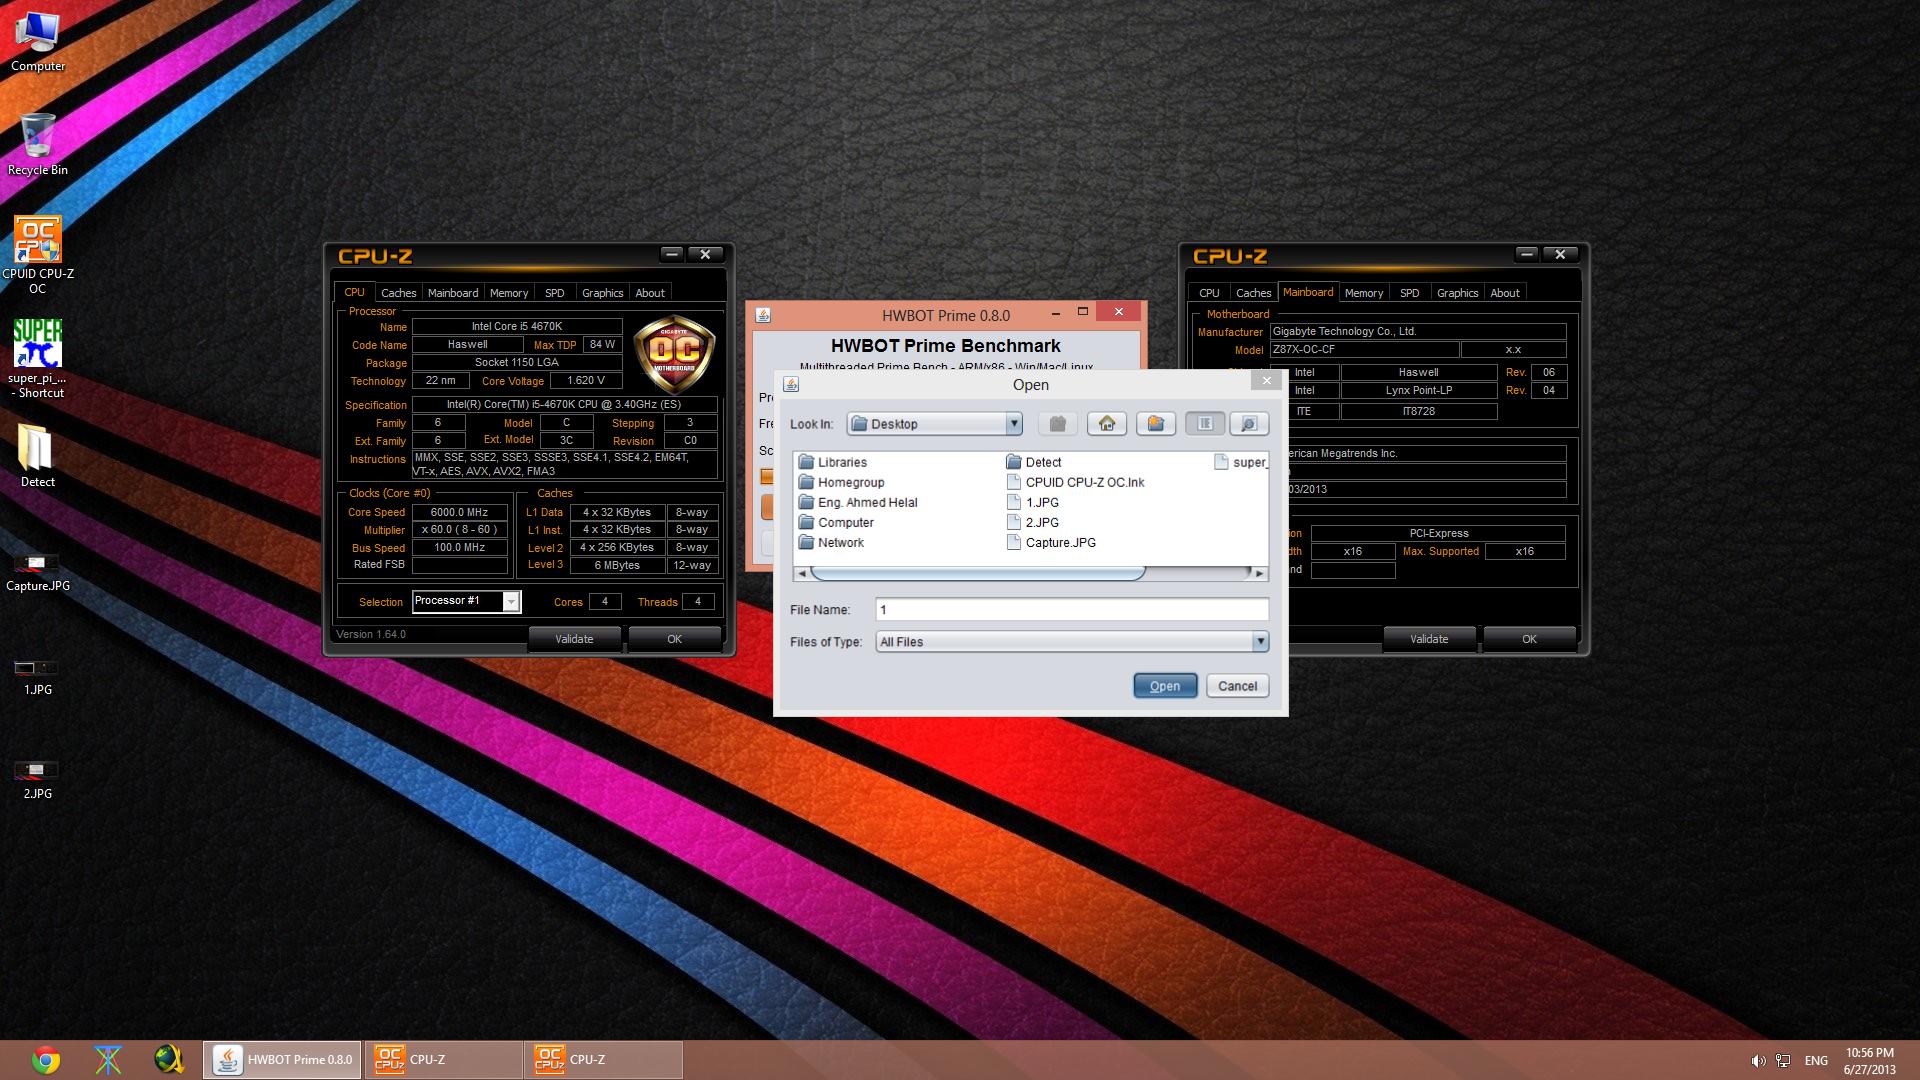The height and width of the screenshot is (1080, 1920).
Task: Launch Google Chrome from the taskbar
Action: pyautogui.click(x=45, y=1060)
